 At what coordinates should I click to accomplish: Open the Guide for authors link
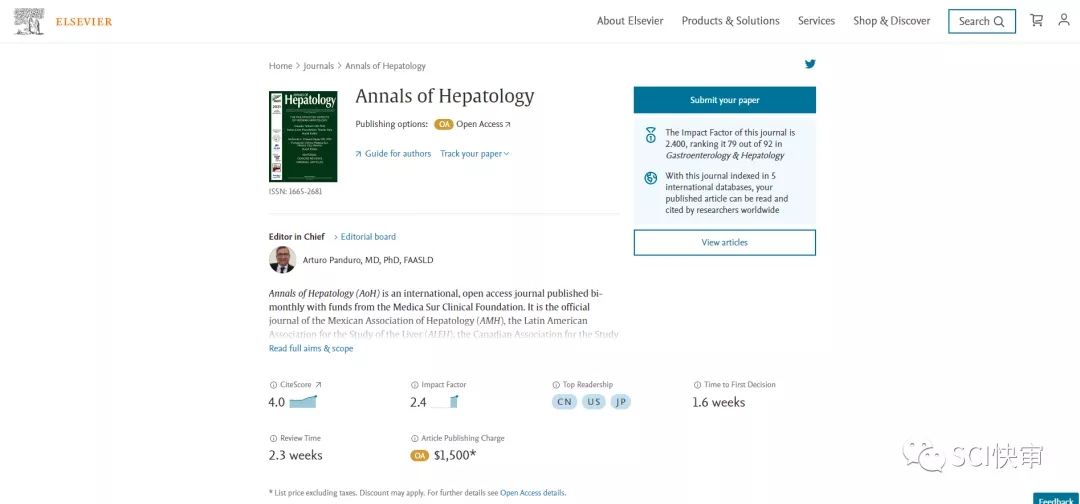tap(393, 154)
